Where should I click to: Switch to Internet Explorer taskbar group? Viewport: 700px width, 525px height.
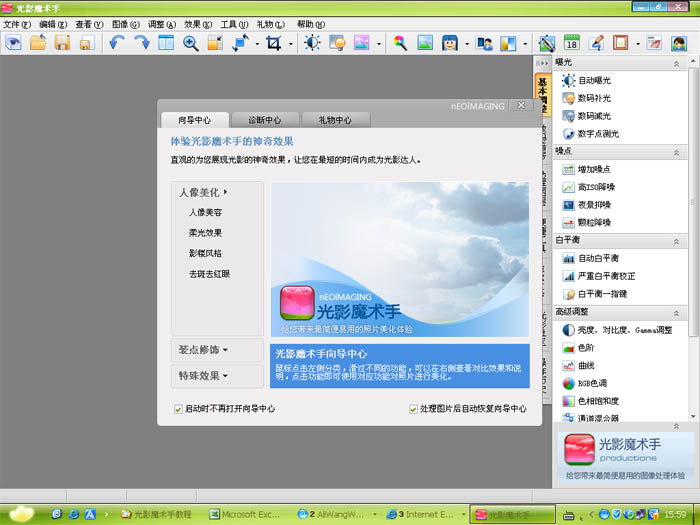point(425,514)
